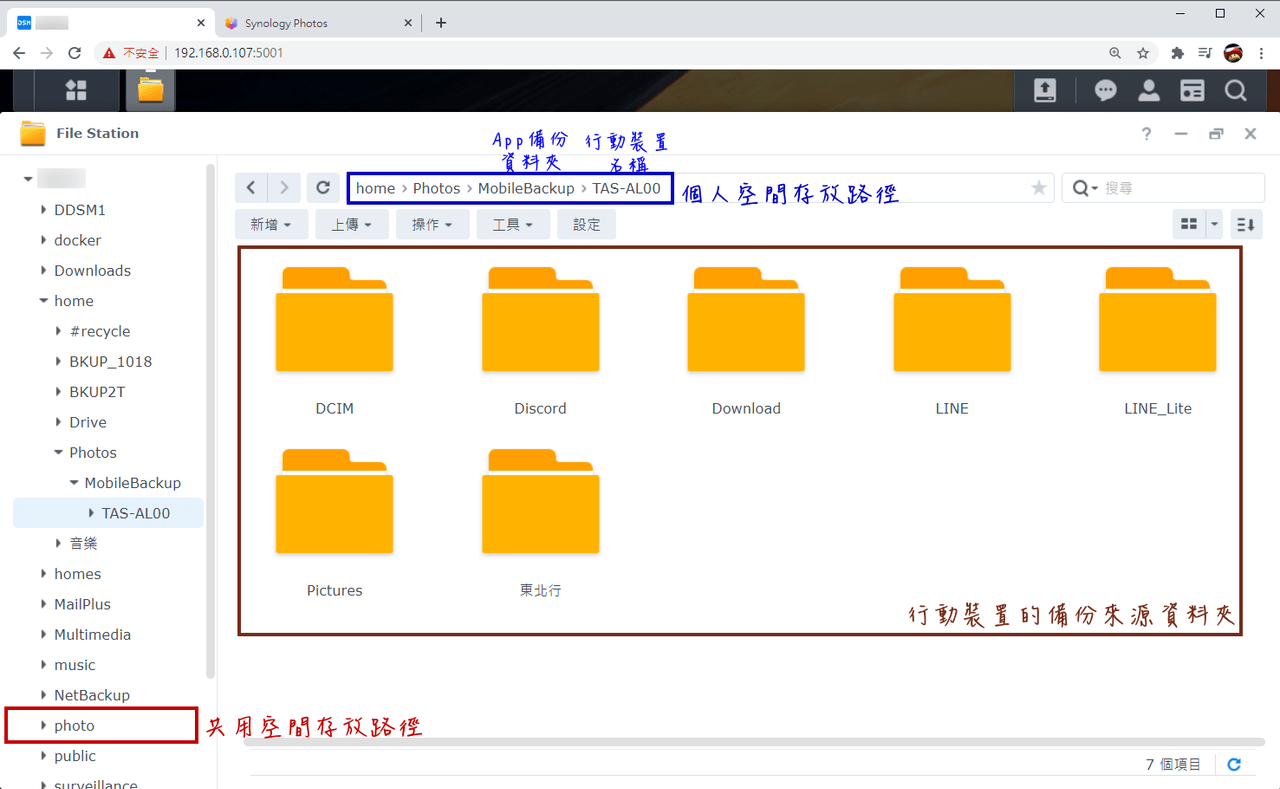Open the user options icon
Image resolution: width=1280 pixels, height=789 pixels.
pyautogui.click(x=1149, y=91)
